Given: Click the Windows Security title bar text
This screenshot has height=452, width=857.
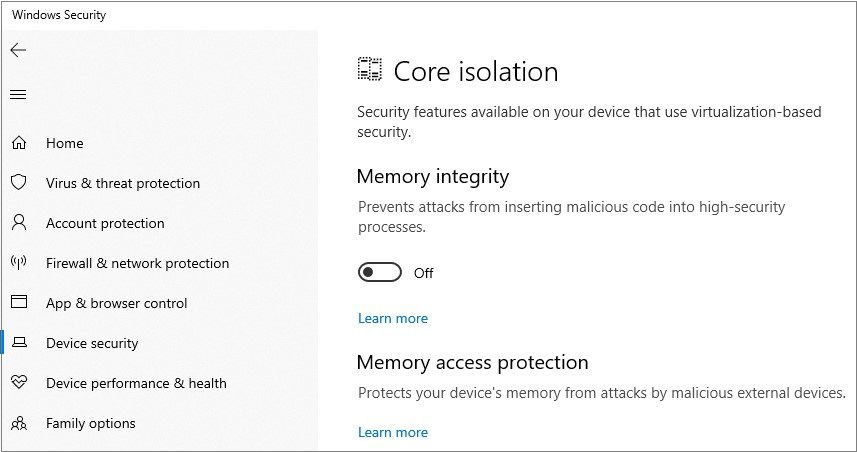Looking at the screenshot, I should point(59,15).
